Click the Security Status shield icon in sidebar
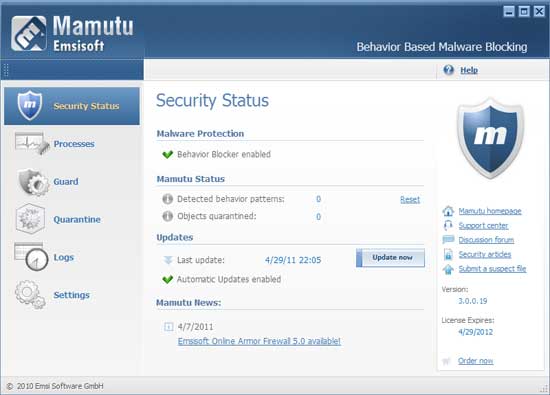 pos(30,106)
